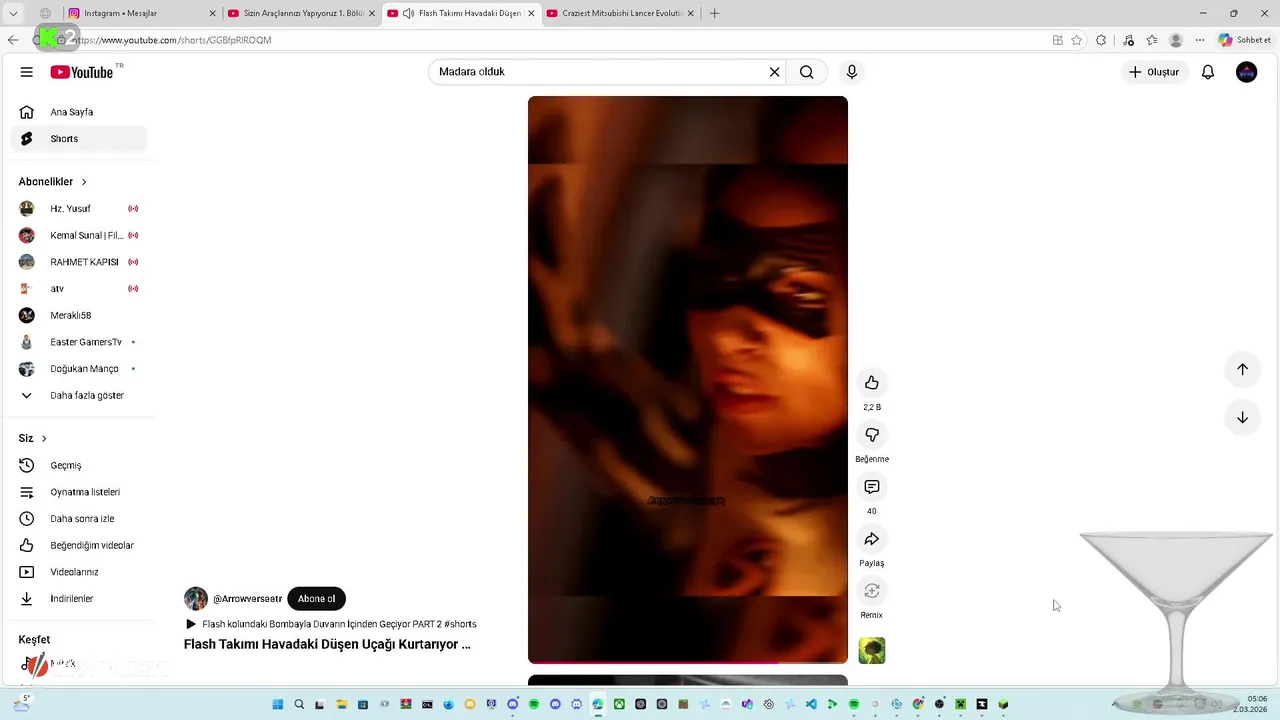
Task: Expand Abonelikler subscriptions section
Action: tap(53, 182)
